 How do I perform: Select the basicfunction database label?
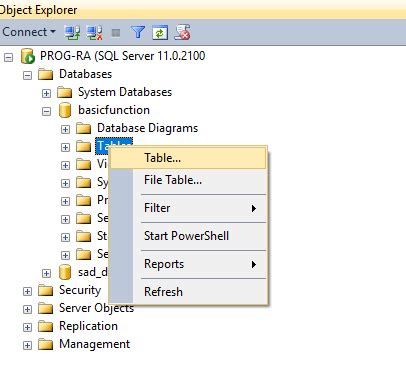[x=114, y=110]
